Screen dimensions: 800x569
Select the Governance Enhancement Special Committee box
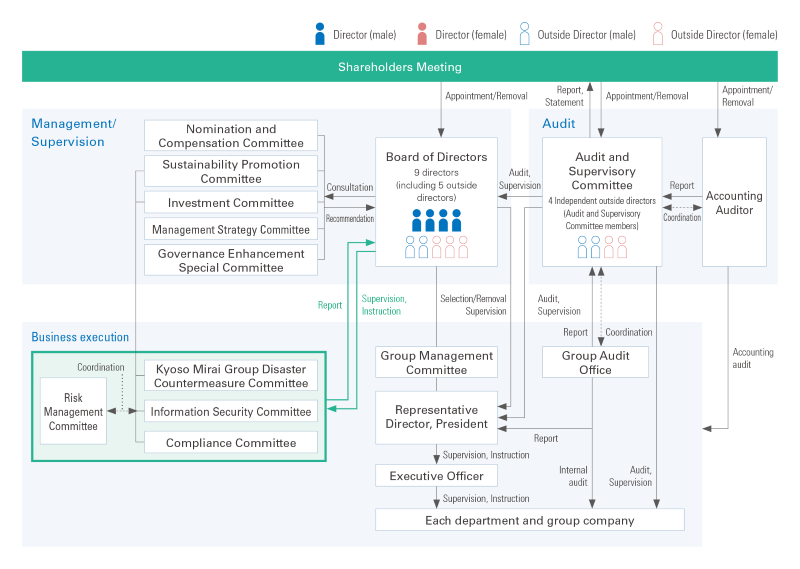231,260
